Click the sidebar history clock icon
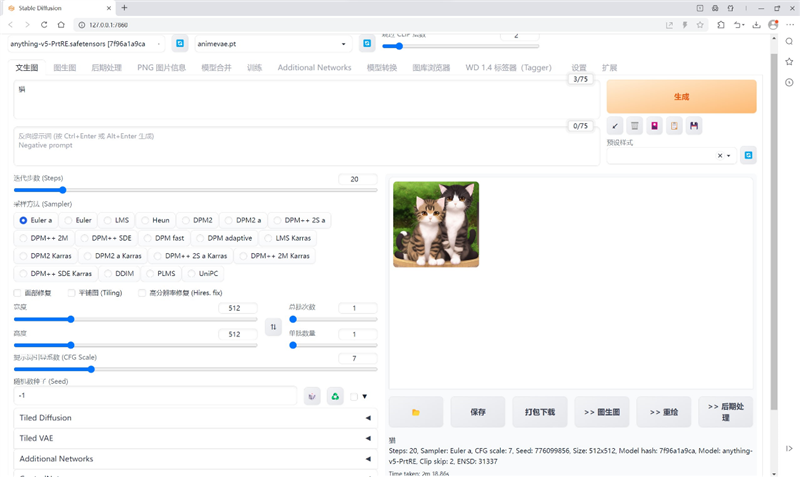This screenshot has width=800, height=477. pyautogui.click(x=789, y=82)
